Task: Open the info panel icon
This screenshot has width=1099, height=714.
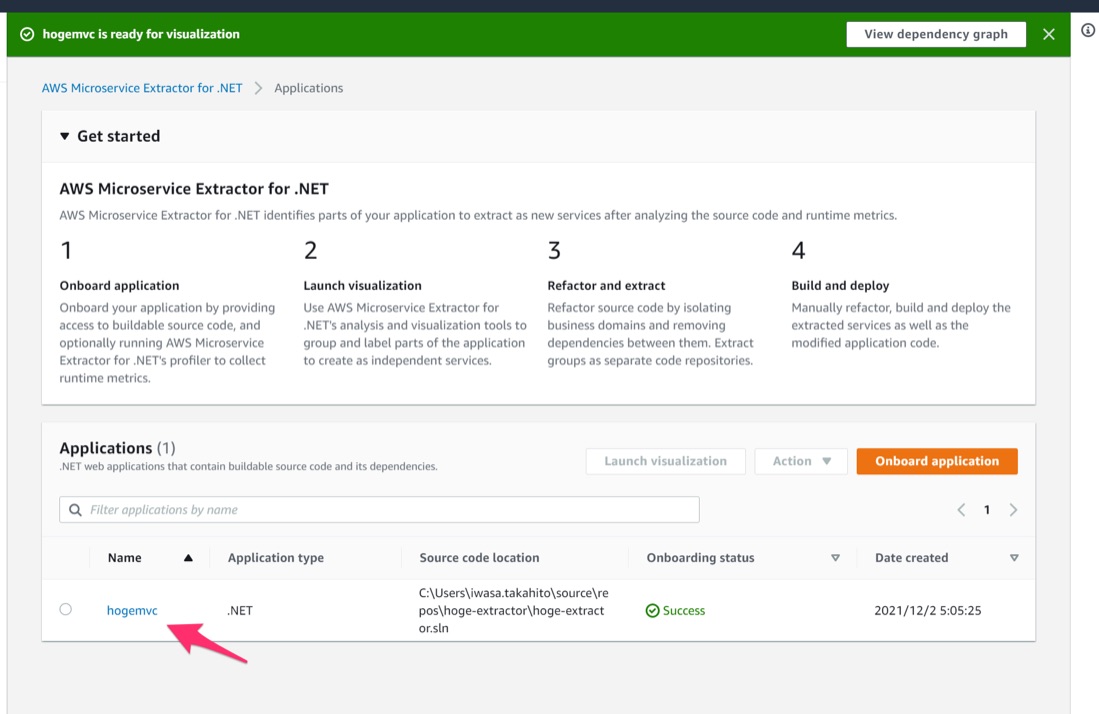Action: [1088, 31]
